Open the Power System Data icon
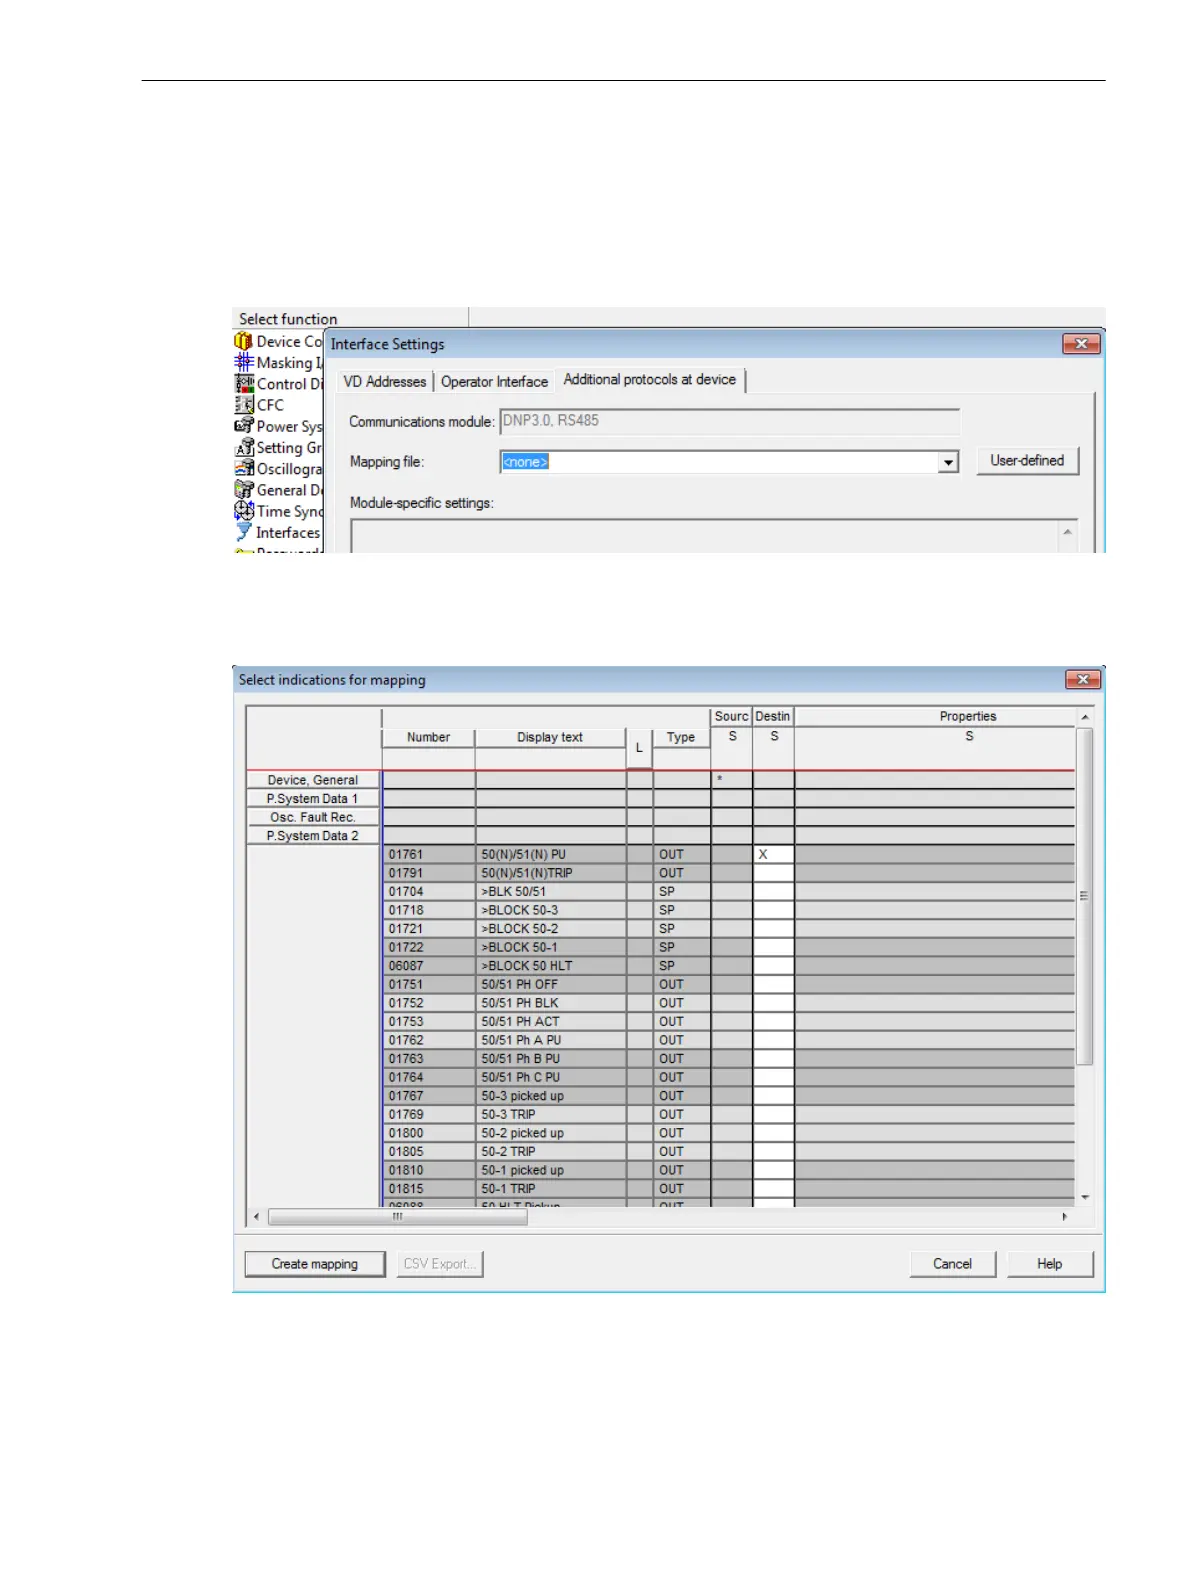 coord(243,426)
